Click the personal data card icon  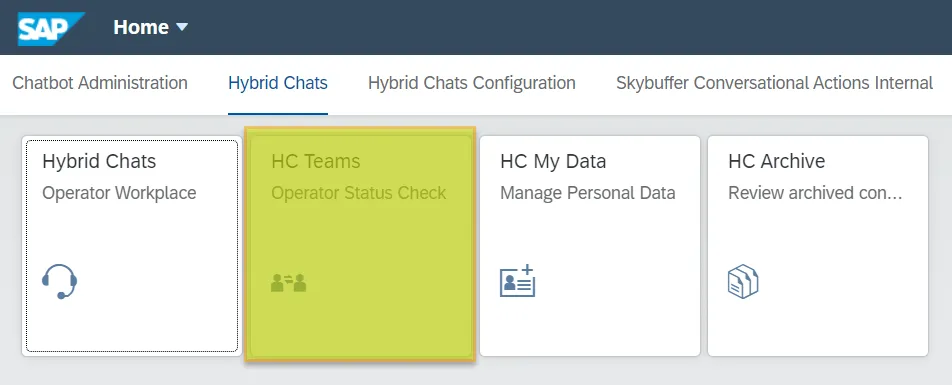[517, 281]
